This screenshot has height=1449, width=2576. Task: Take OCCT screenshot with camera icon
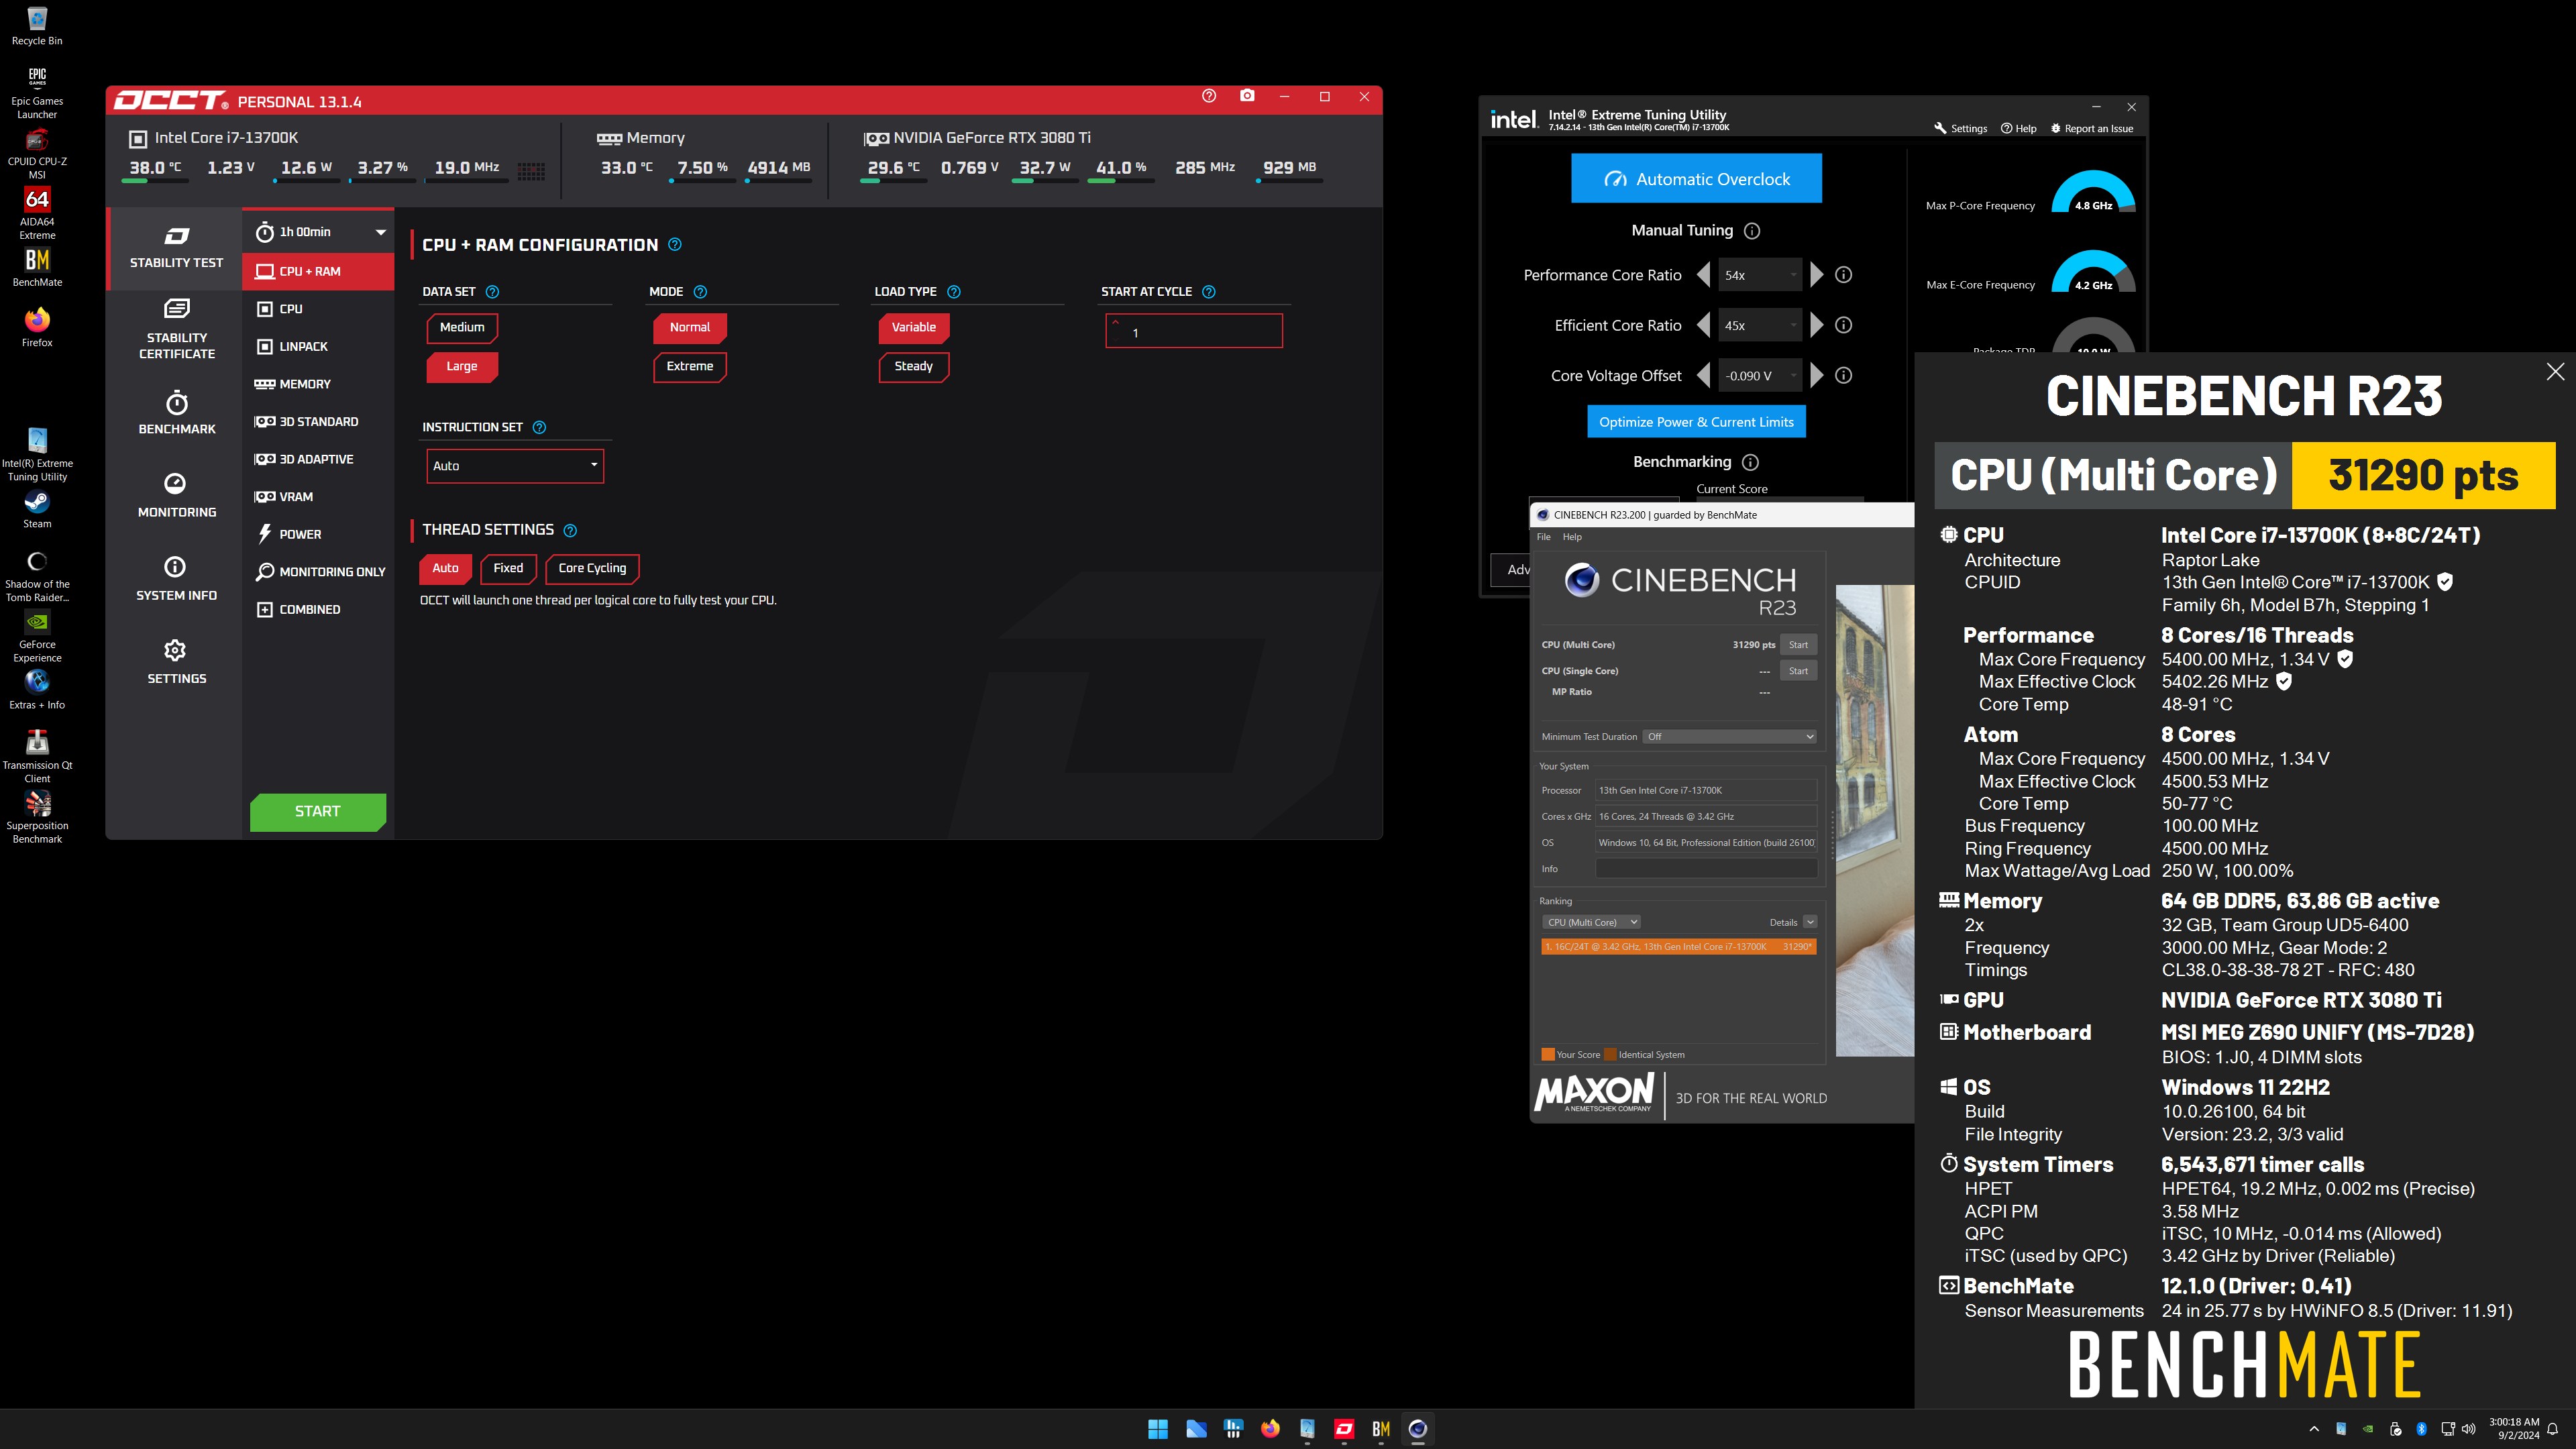click(x=1247, y=96)
